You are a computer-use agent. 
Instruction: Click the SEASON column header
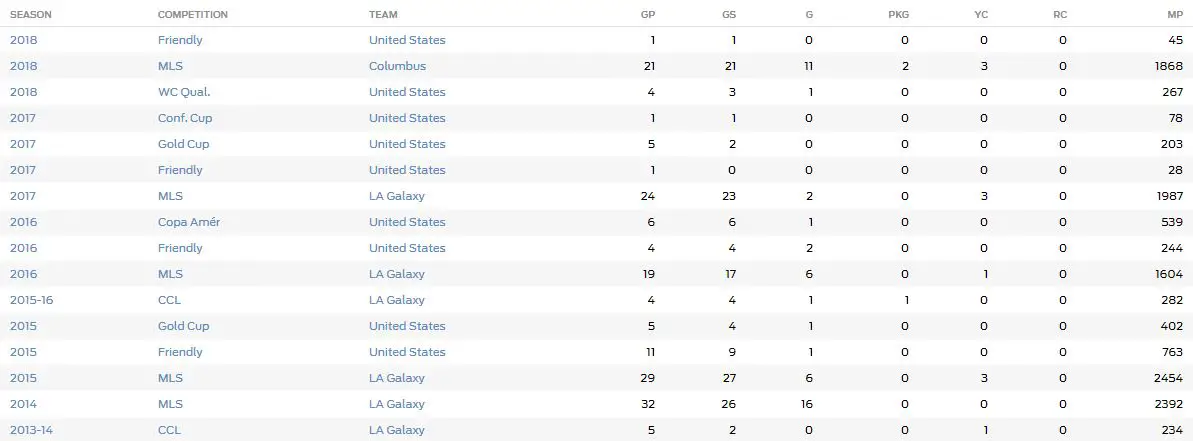click(x=30, y=14)
